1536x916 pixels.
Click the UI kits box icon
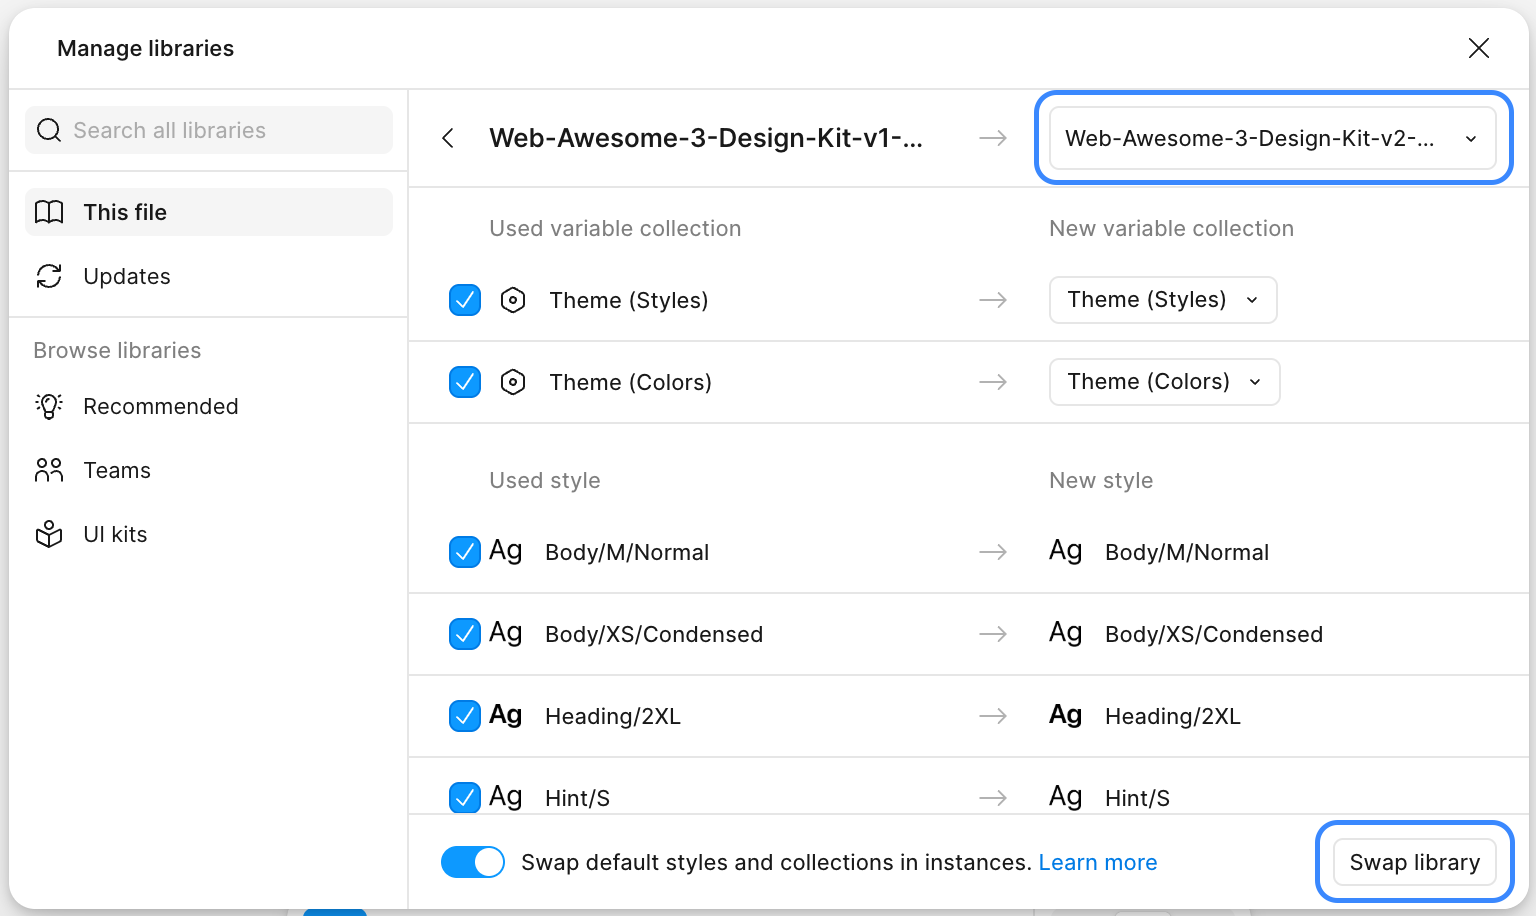pyautogui.click(x=49, y=534)
